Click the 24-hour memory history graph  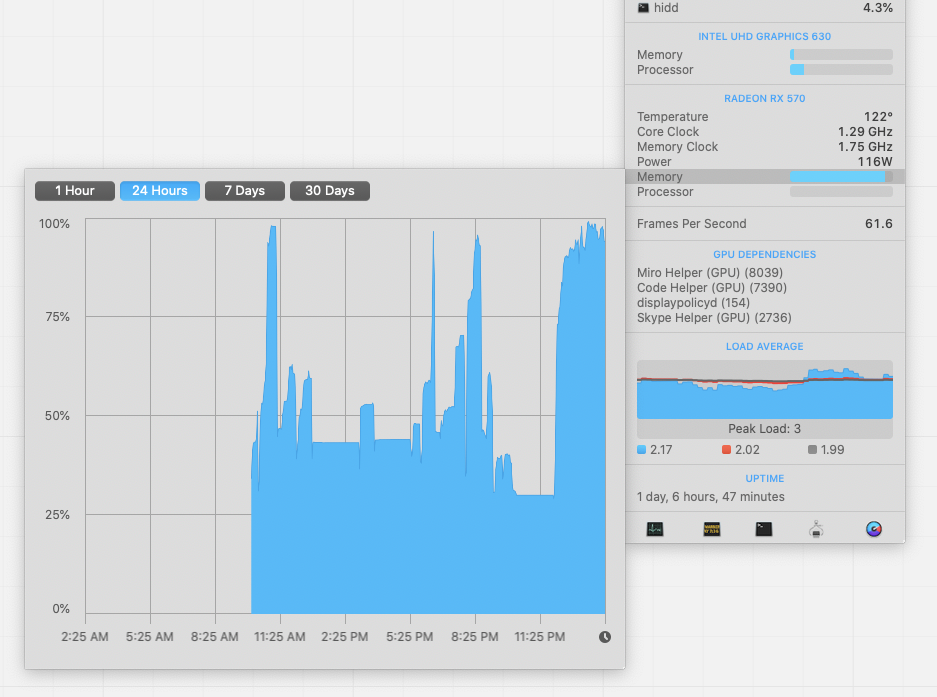click(x=345, y=416)
